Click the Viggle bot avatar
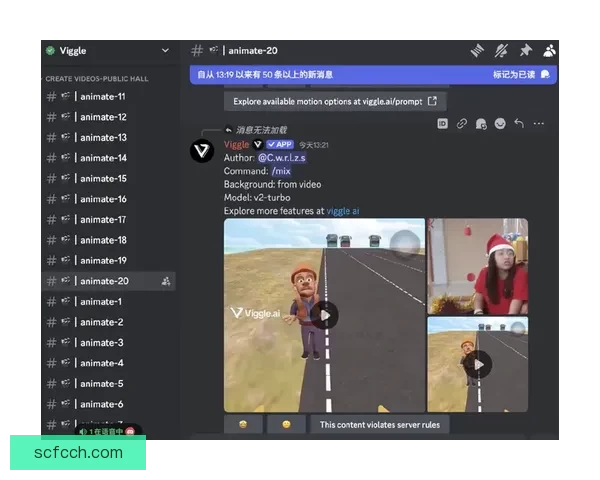Screen dimensions: 600x480 pyautogui.click(x=202, y=151)
